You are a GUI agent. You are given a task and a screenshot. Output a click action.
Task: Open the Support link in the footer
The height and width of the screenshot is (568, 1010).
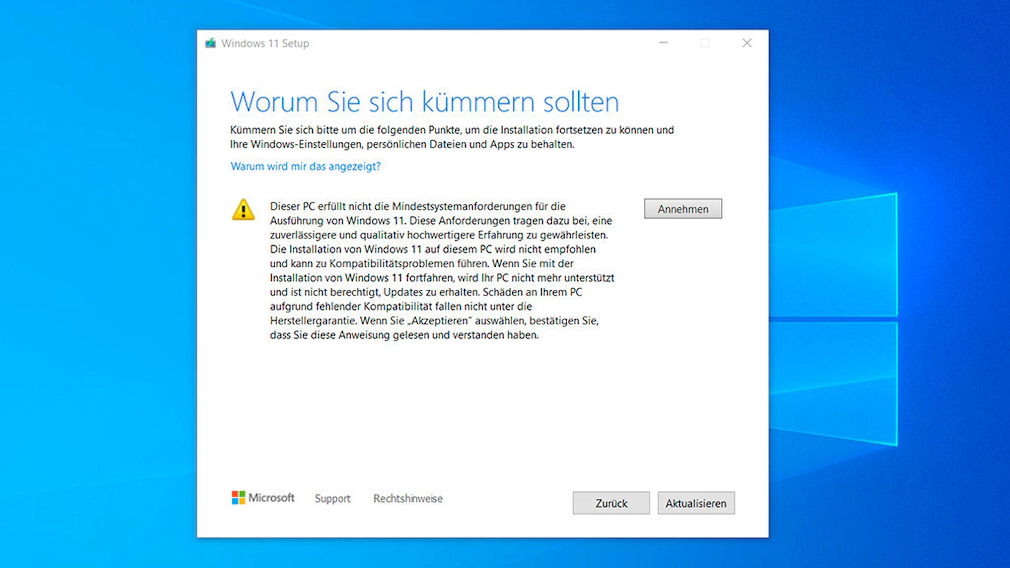(332, 498)
